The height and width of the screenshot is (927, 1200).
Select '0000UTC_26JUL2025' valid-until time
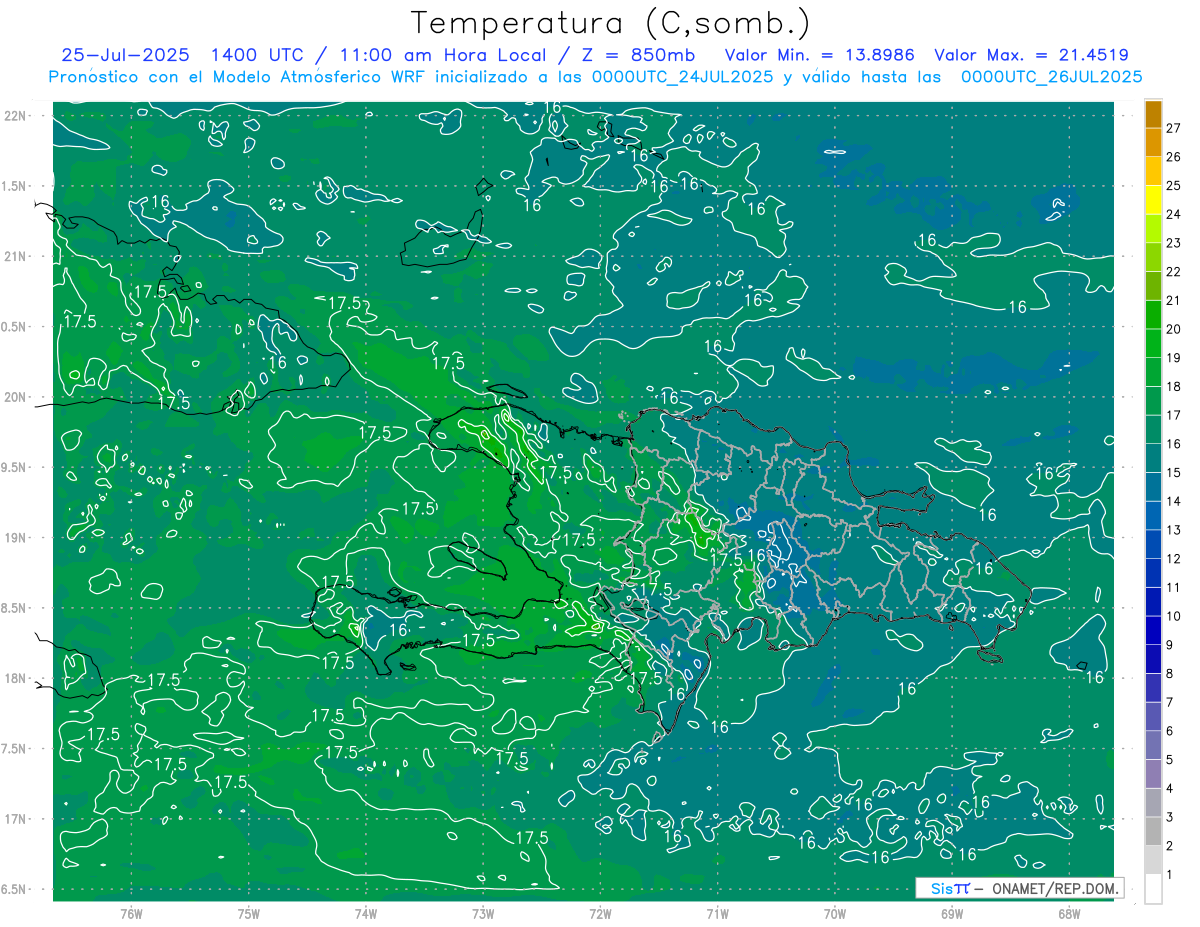(1052, 77)
